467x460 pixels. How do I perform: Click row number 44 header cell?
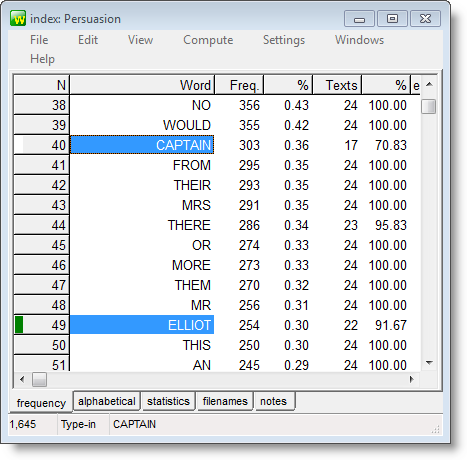[x=41, y=225]
